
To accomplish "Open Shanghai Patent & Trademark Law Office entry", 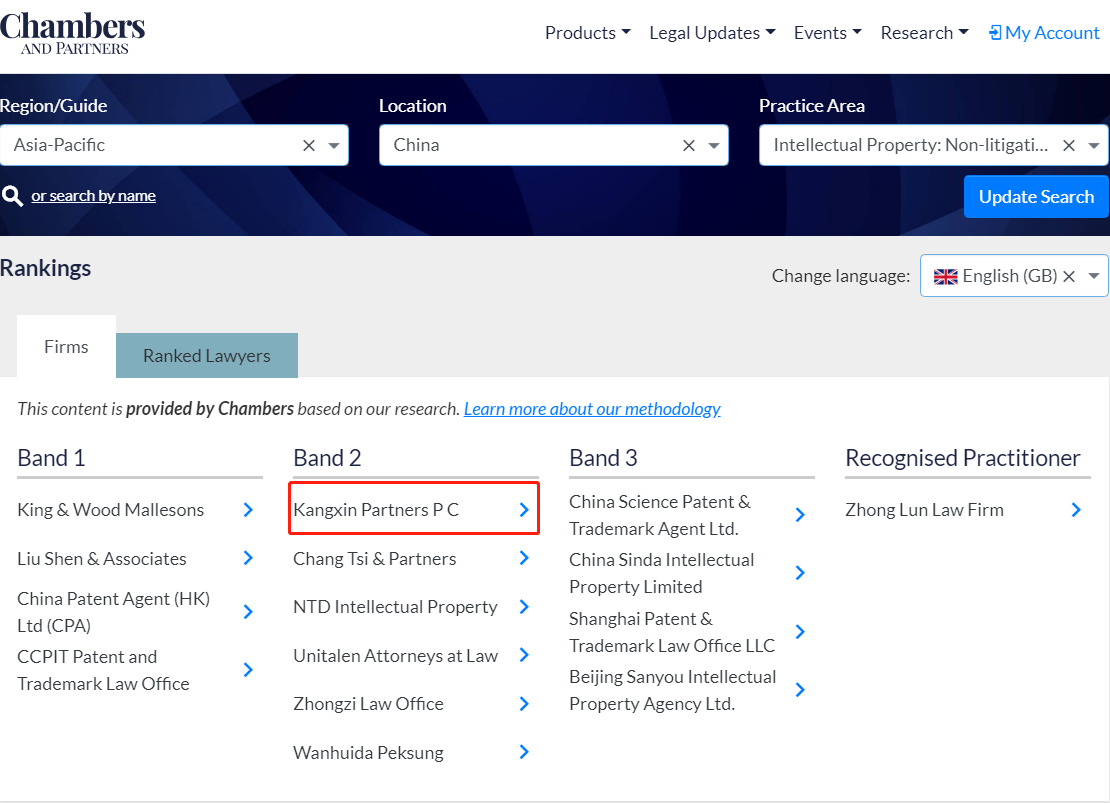I will [672, 632].
